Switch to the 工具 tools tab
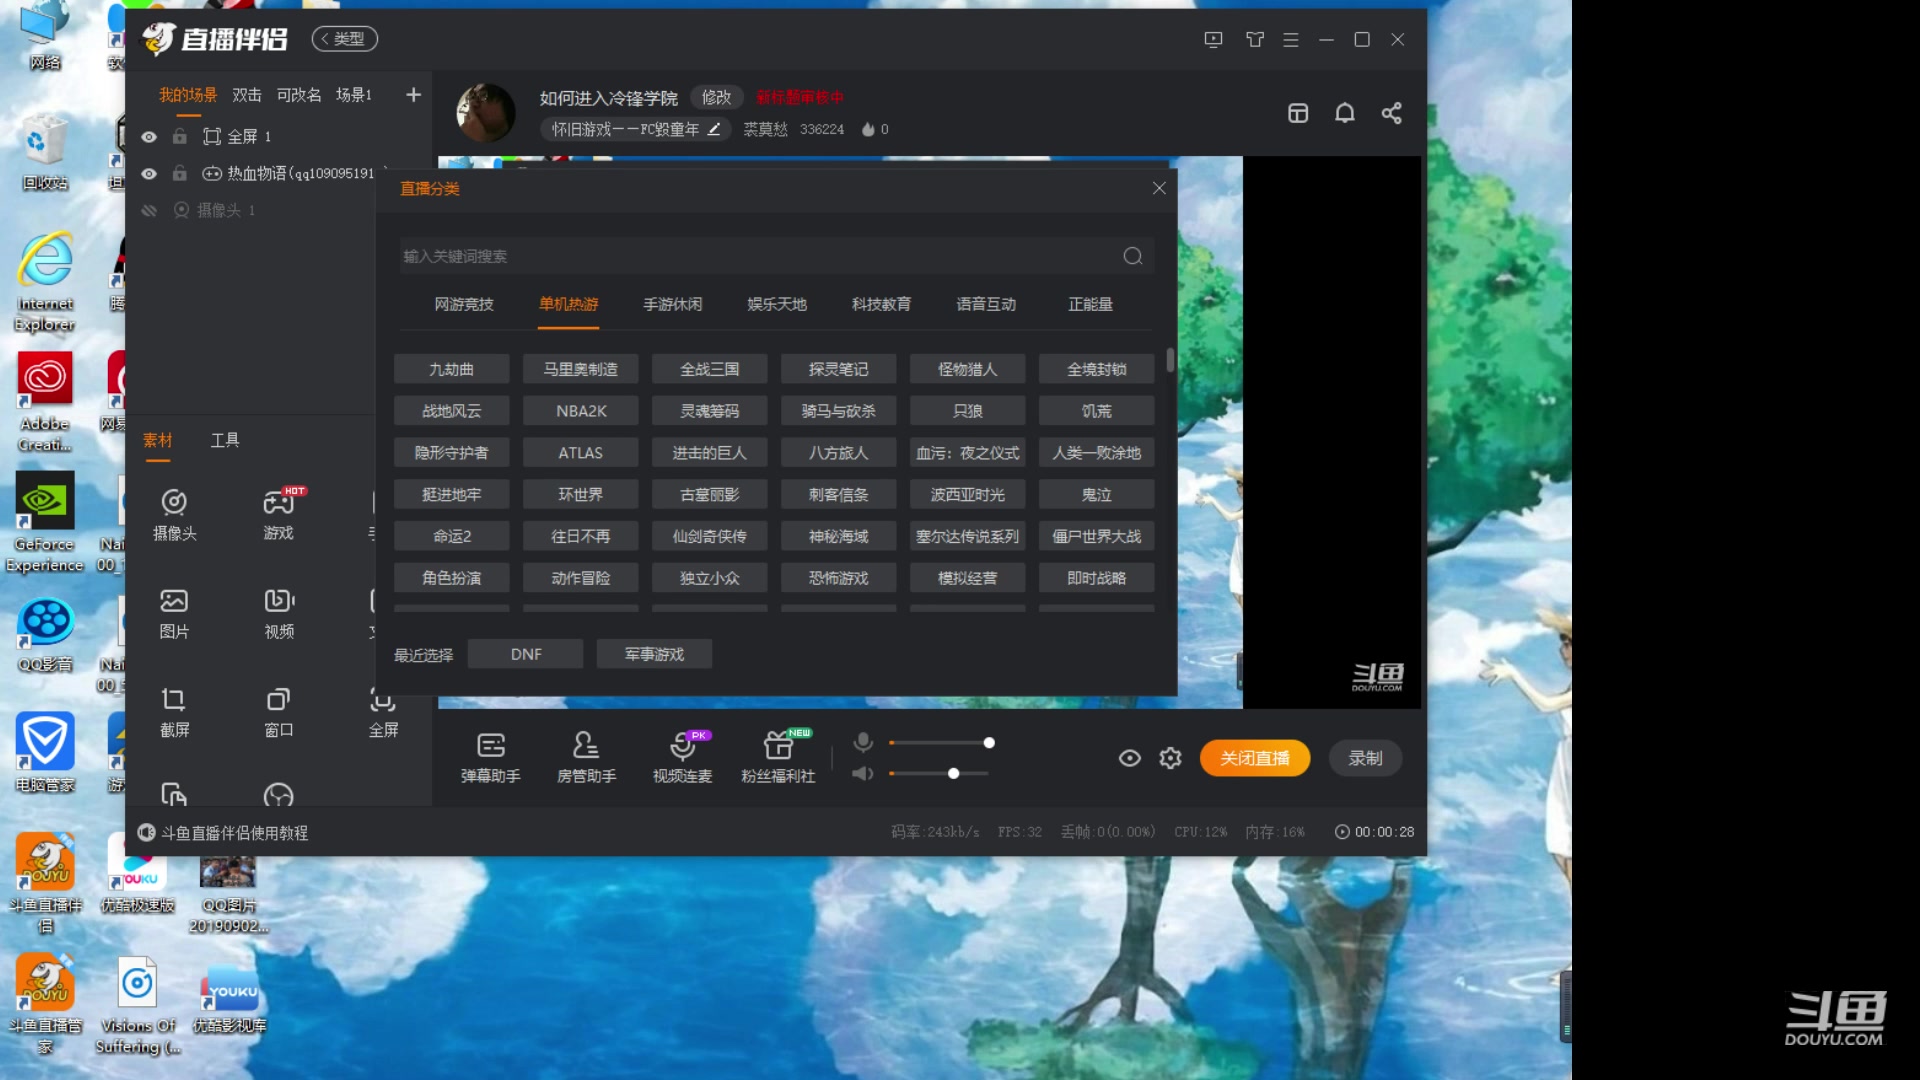Viewport: 1920px width, 1080px height. click(225, 440)
